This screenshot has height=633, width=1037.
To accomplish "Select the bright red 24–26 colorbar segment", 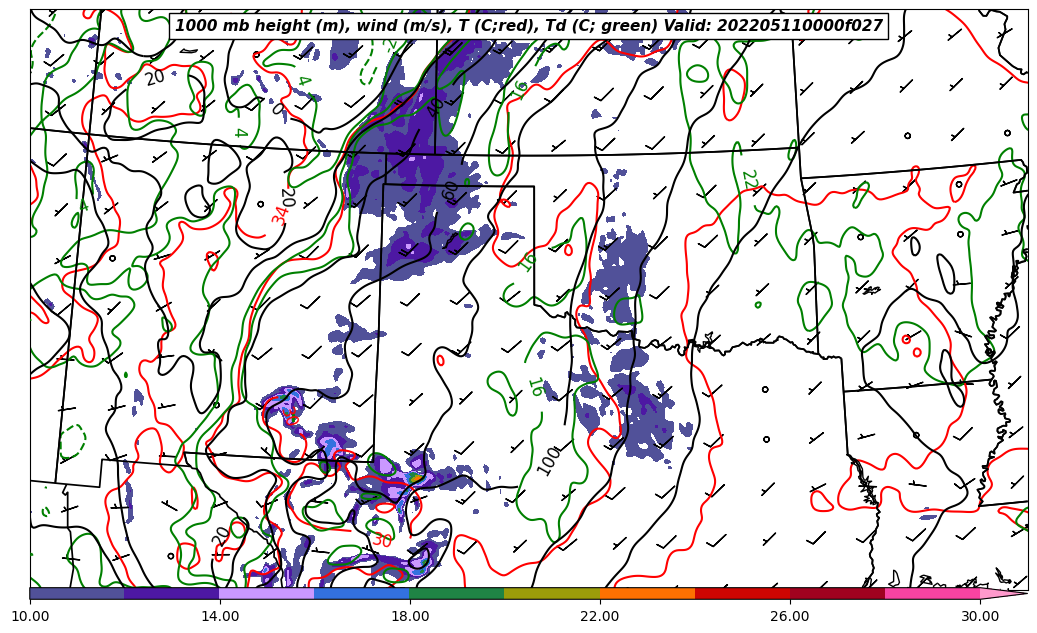I will (743, 593).
